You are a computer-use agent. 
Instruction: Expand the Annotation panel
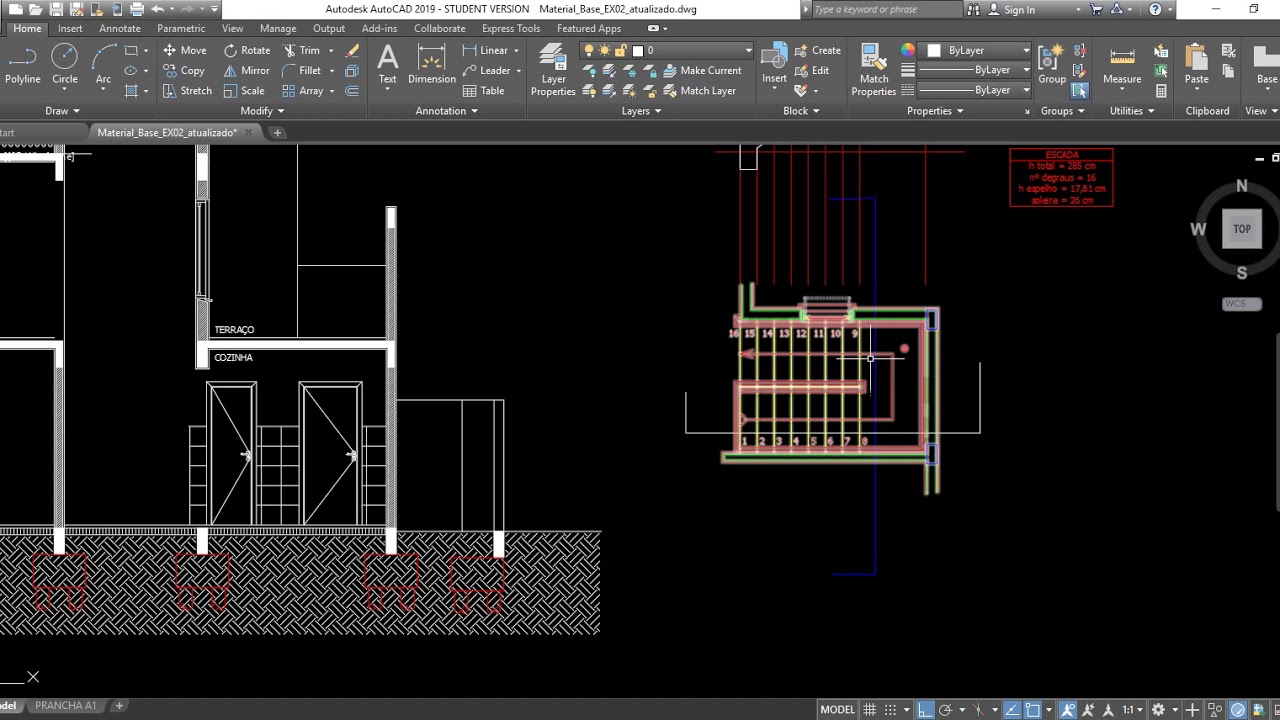[447, 111]
